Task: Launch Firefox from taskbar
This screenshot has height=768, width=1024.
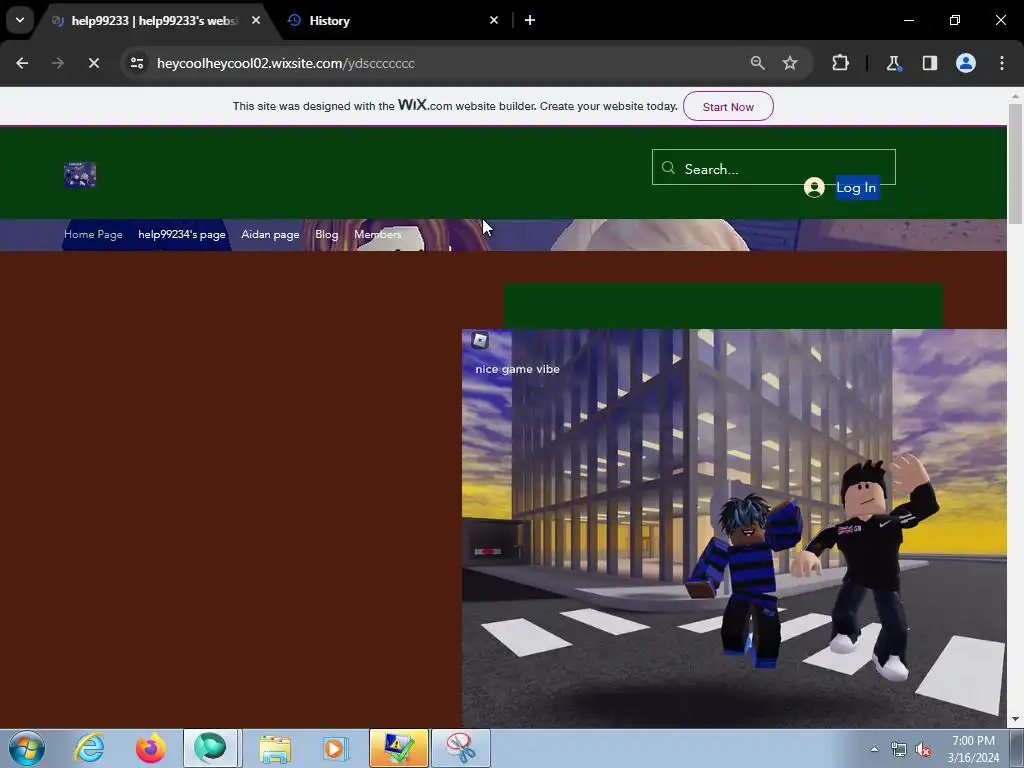Action: pyautogui.click(x=150, y=748)
